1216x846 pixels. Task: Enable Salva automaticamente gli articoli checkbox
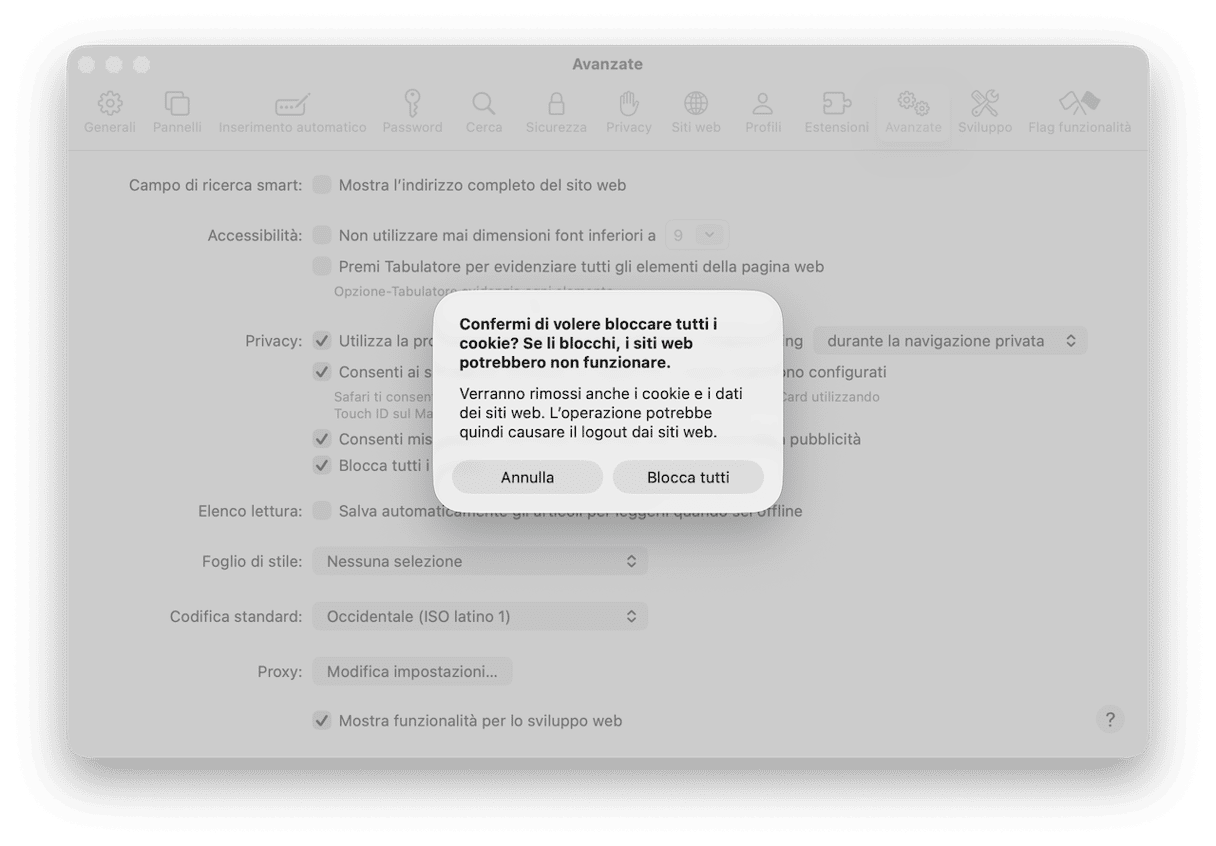[322, 511]
